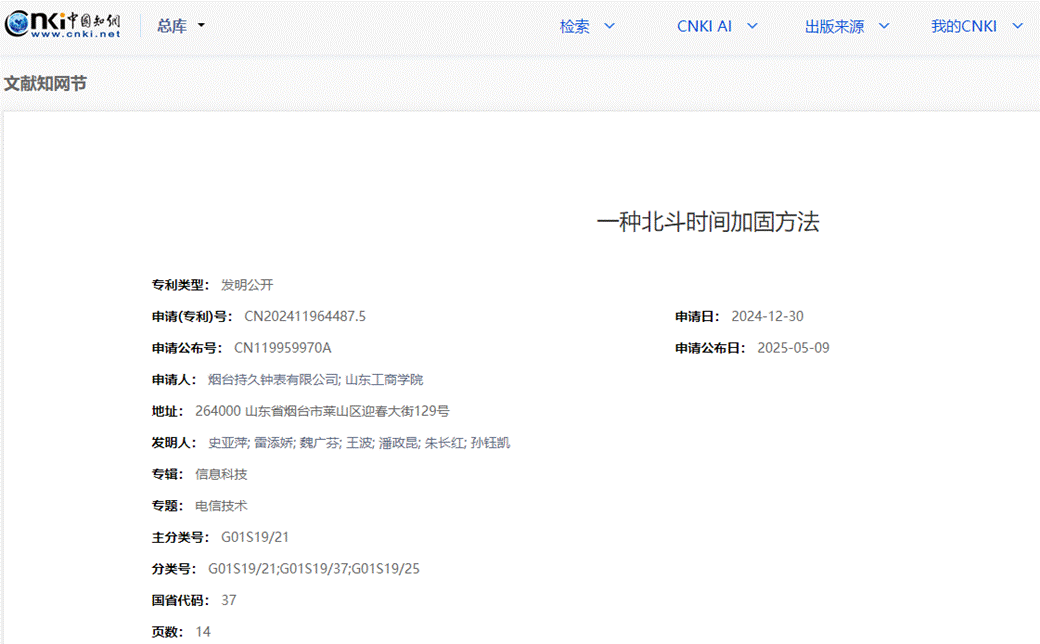Click the CNKI 中国知网 logo

coord(62,25)
